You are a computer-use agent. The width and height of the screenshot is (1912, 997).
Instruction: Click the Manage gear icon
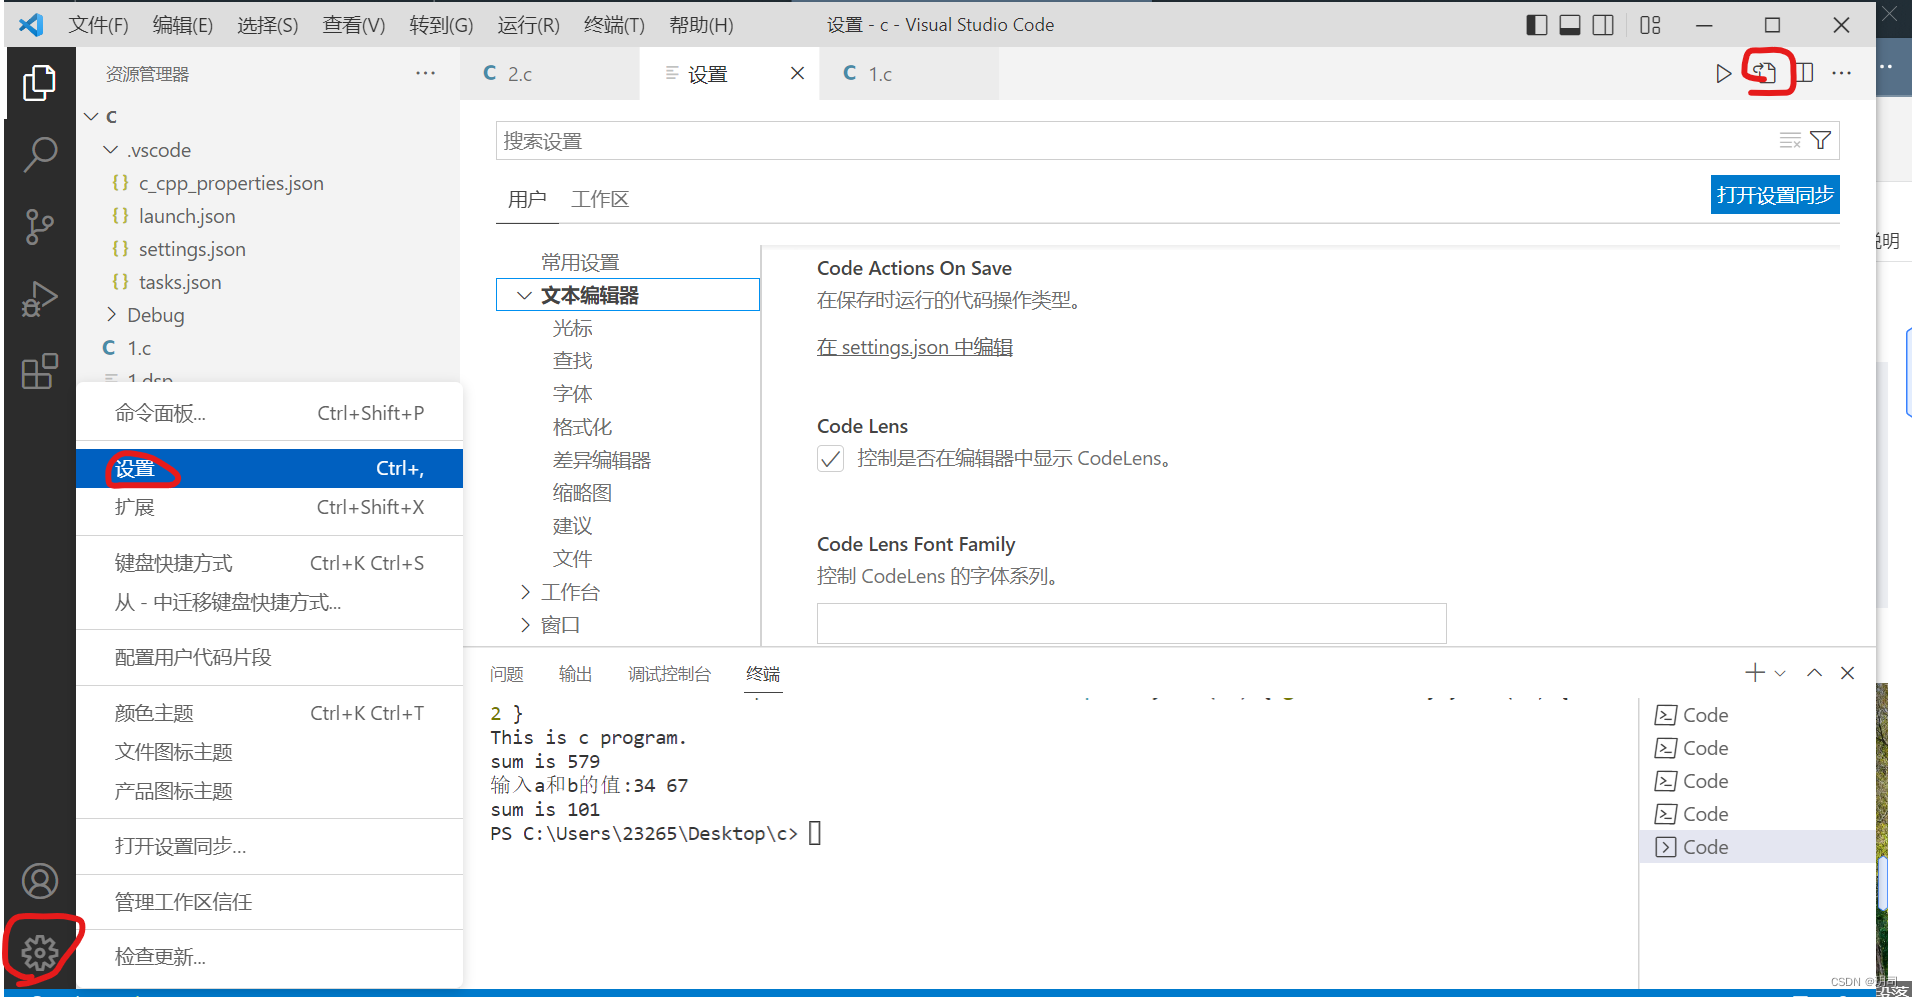(40, 953)
